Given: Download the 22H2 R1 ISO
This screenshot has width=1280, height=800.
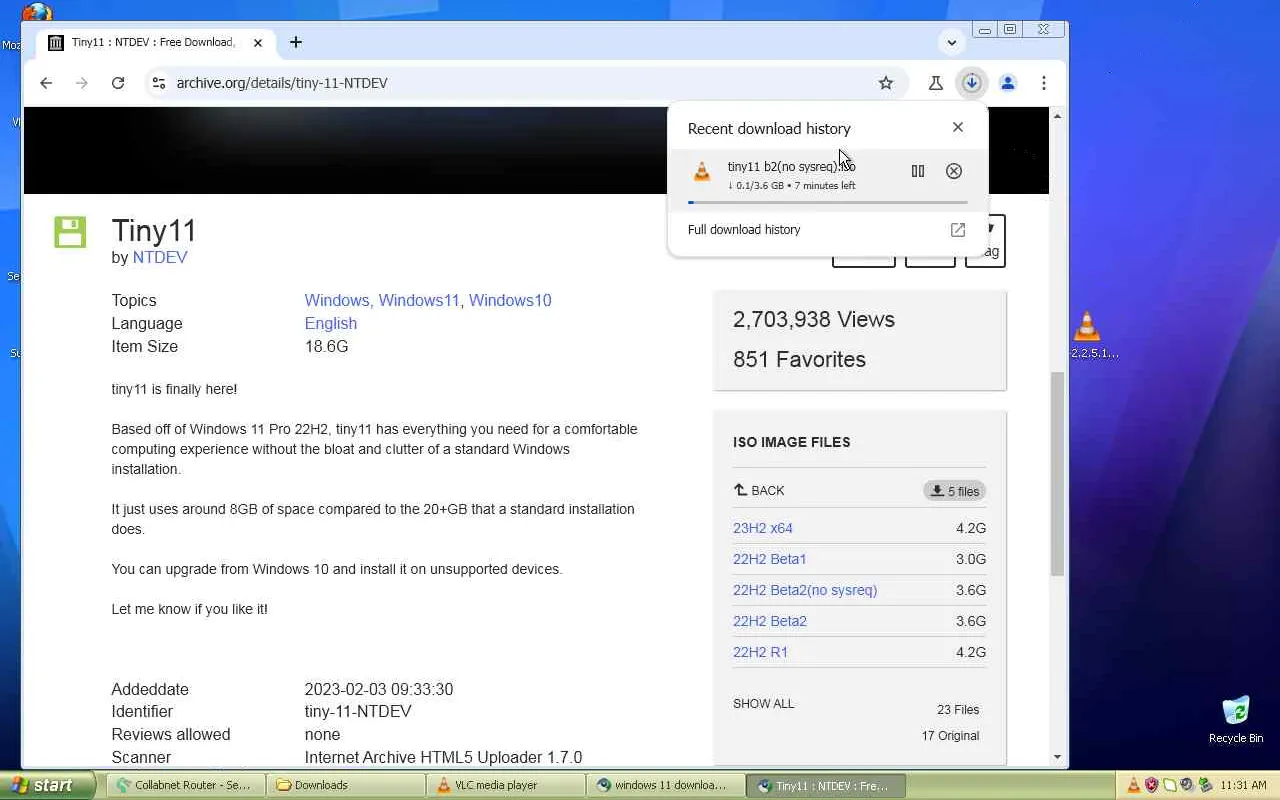Looking at the screenshot, I should click(x=761, y=652).
